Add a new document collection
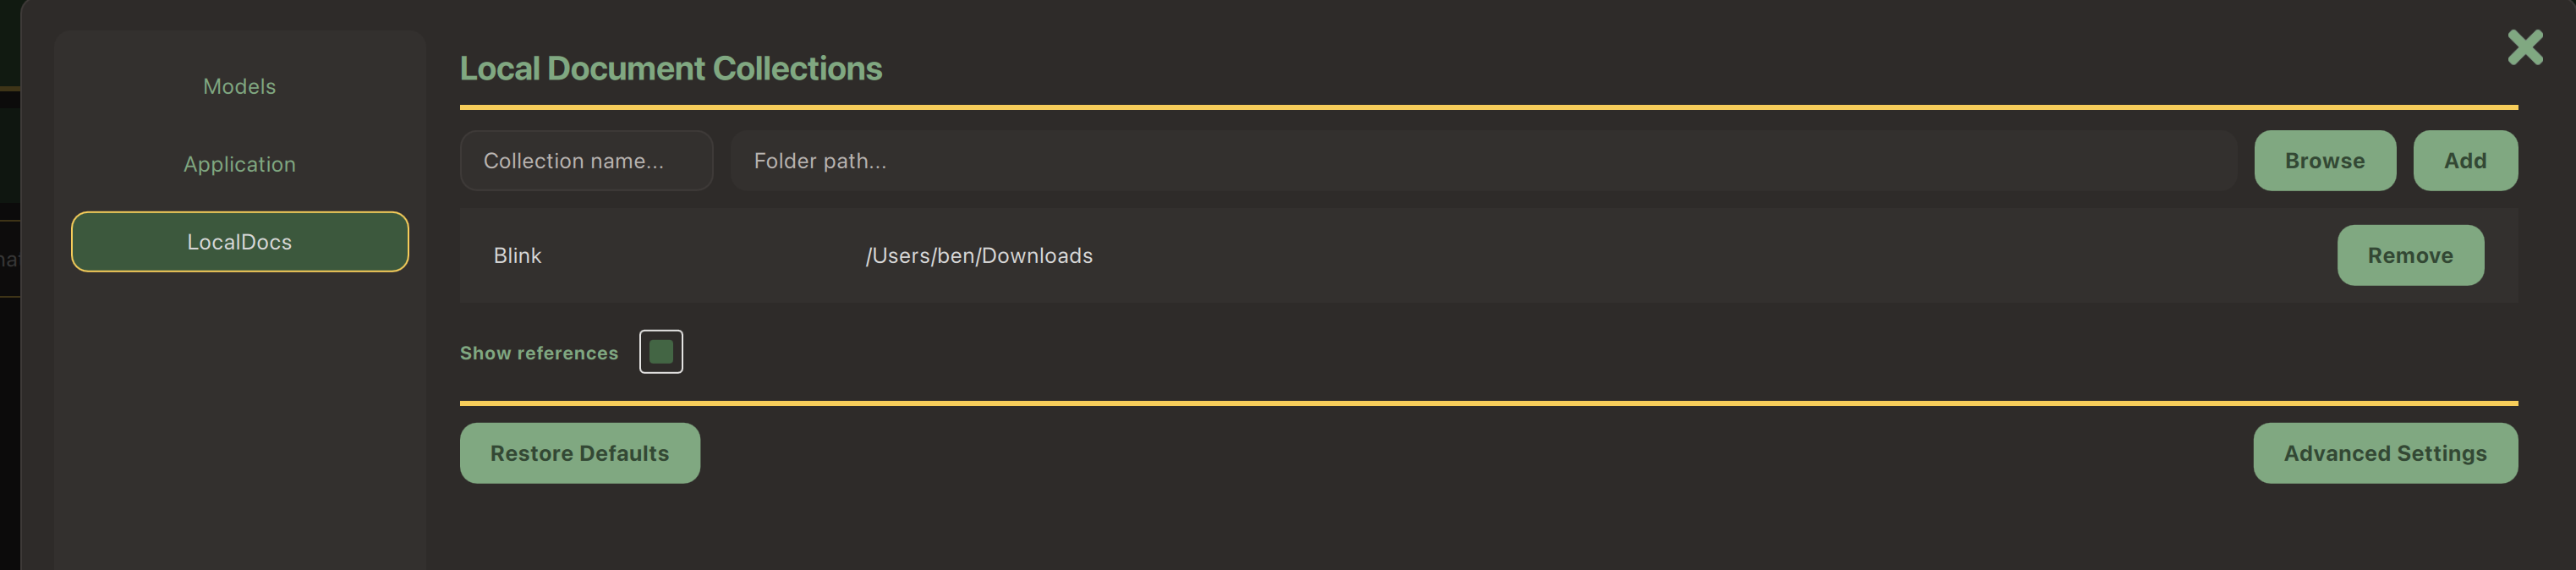This screenshot has width=2576, height=570. pyautogui.click(x=2465, y=160)
